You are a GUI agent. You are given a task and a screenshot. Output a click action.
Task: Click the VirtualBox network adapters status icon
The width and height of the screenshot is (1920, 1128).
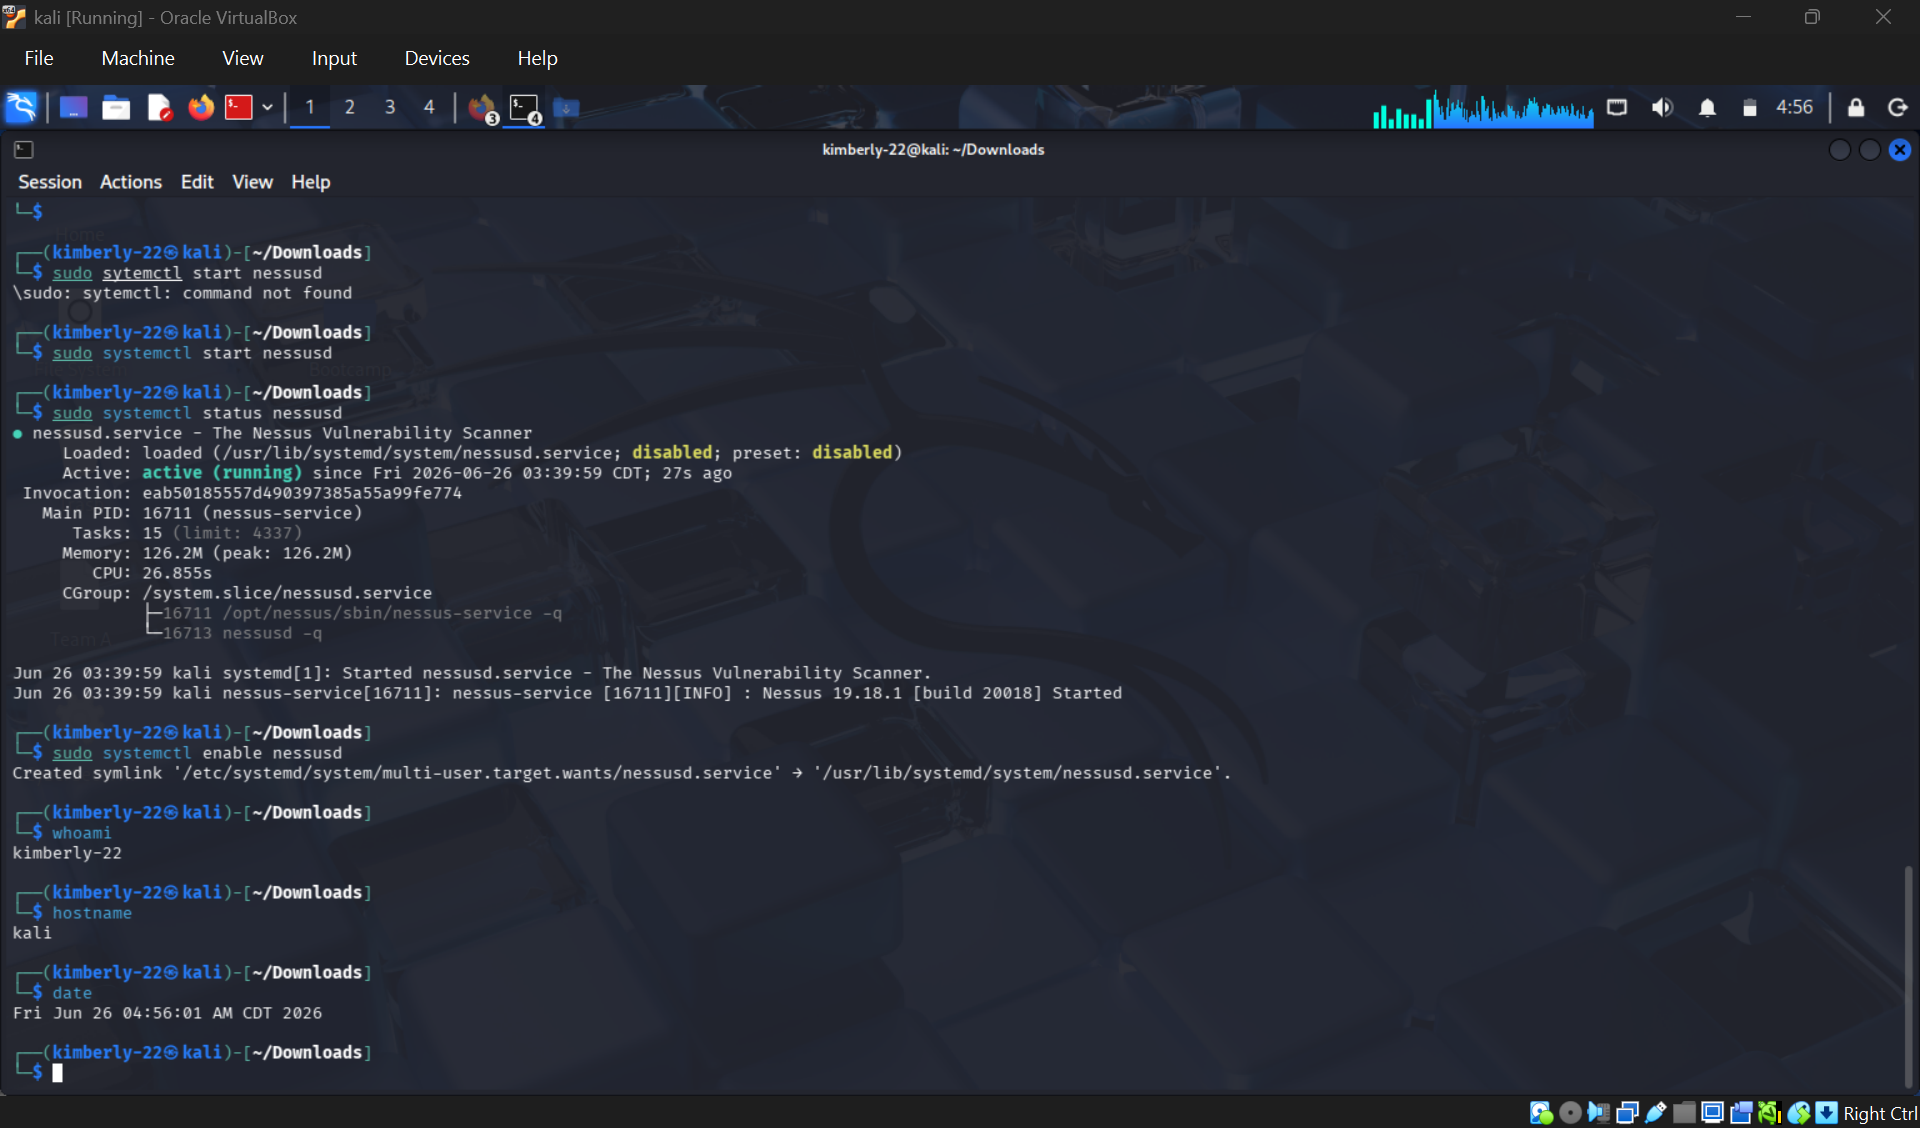tap(1627, 1113)
